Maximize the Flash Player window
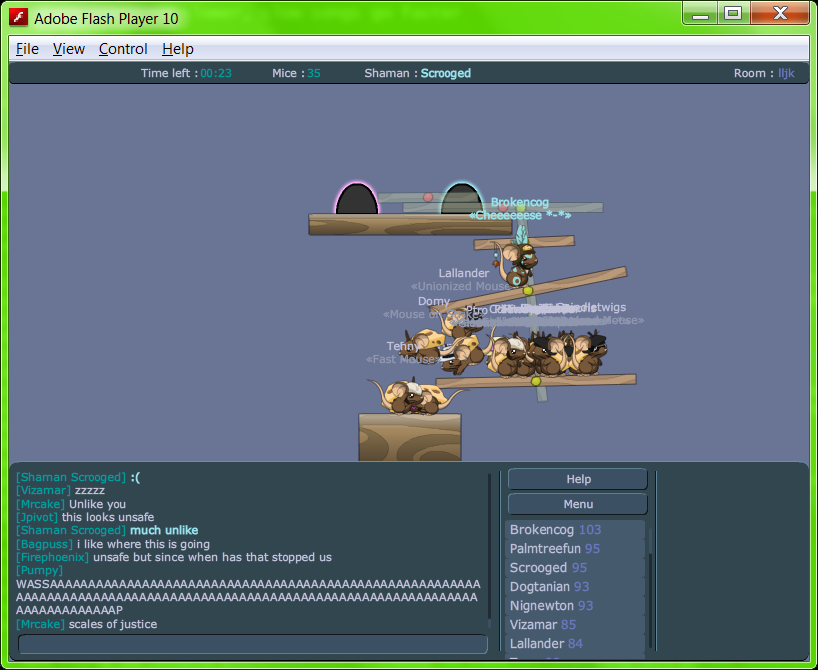The height and width of the screenshot is (670, 818). [x=733, y=13]
